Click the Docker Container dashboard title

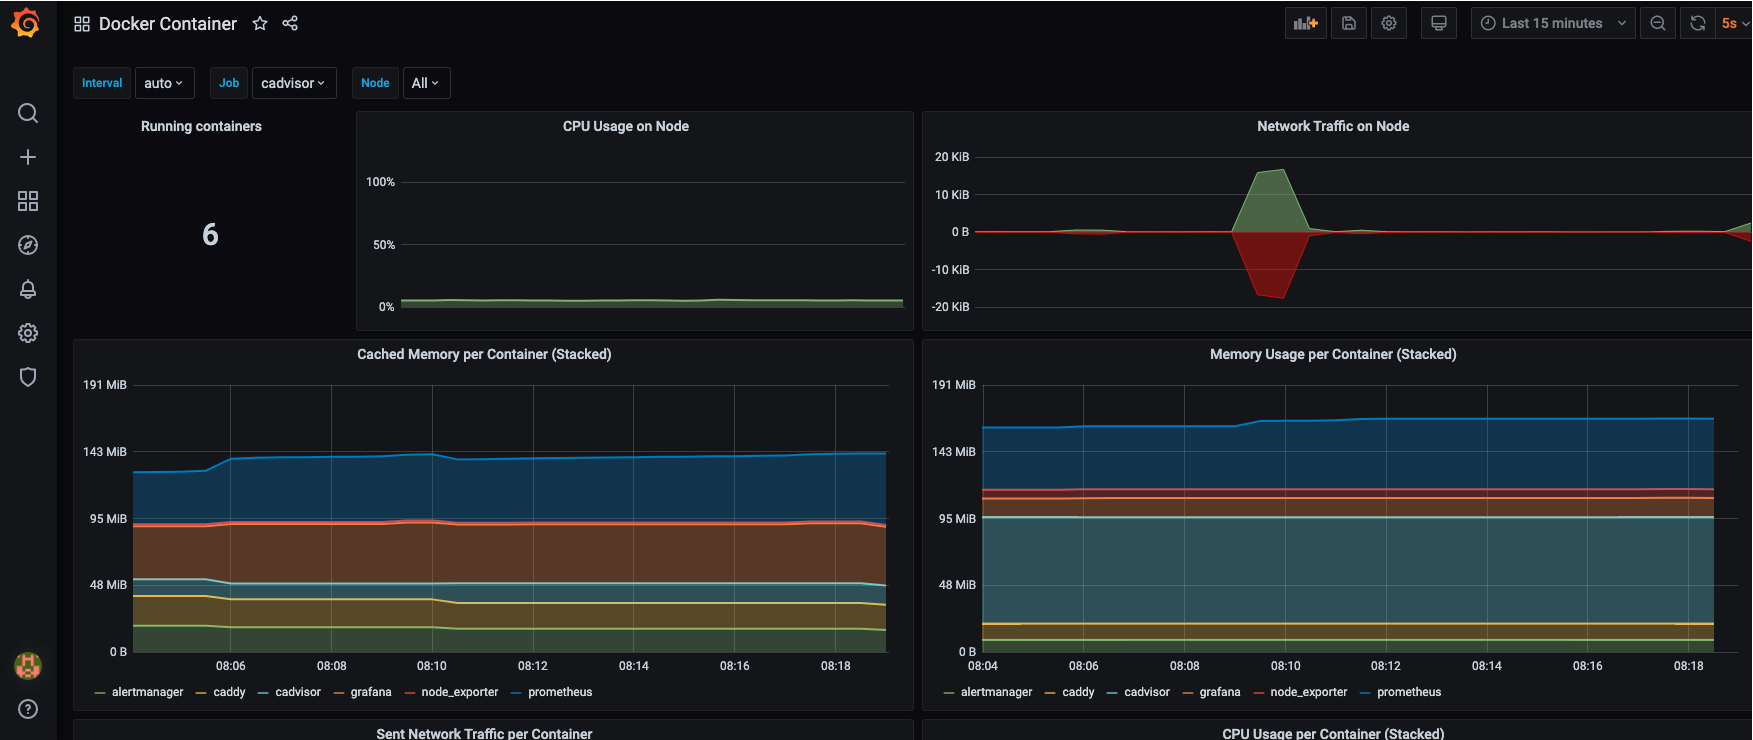pos(168,23)
